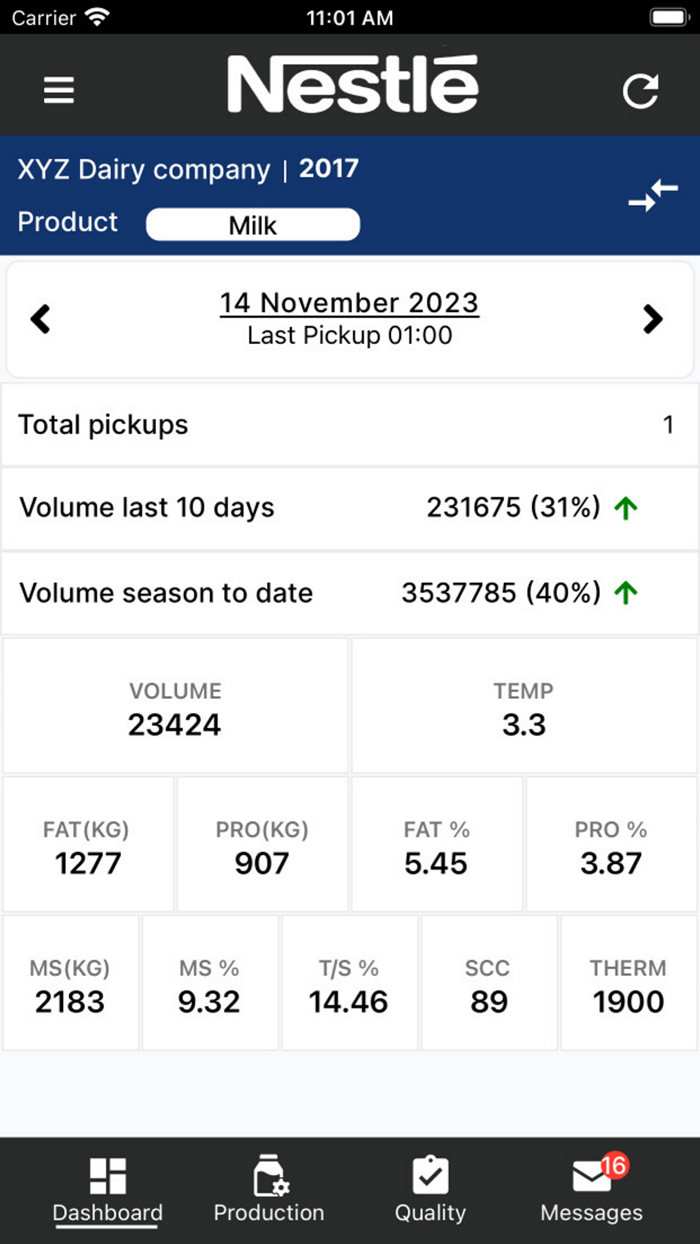The width and height of the screenshot is (700, 1244).
Task: Open the Milk product selector
Action: pos(252,224)
